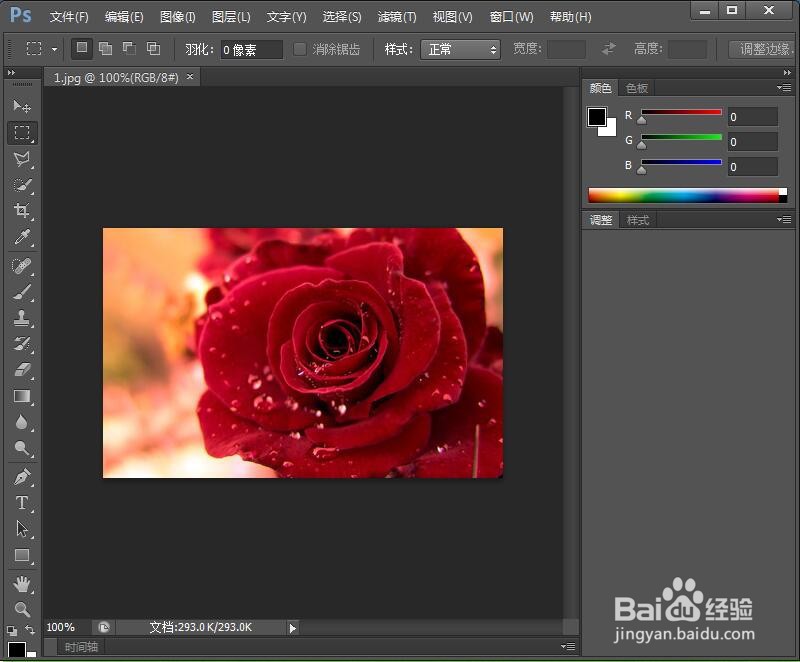Viewport: 800px width, 662px height.
Task: Select the 颜色 color tab
Action: (x=600, y=88)
